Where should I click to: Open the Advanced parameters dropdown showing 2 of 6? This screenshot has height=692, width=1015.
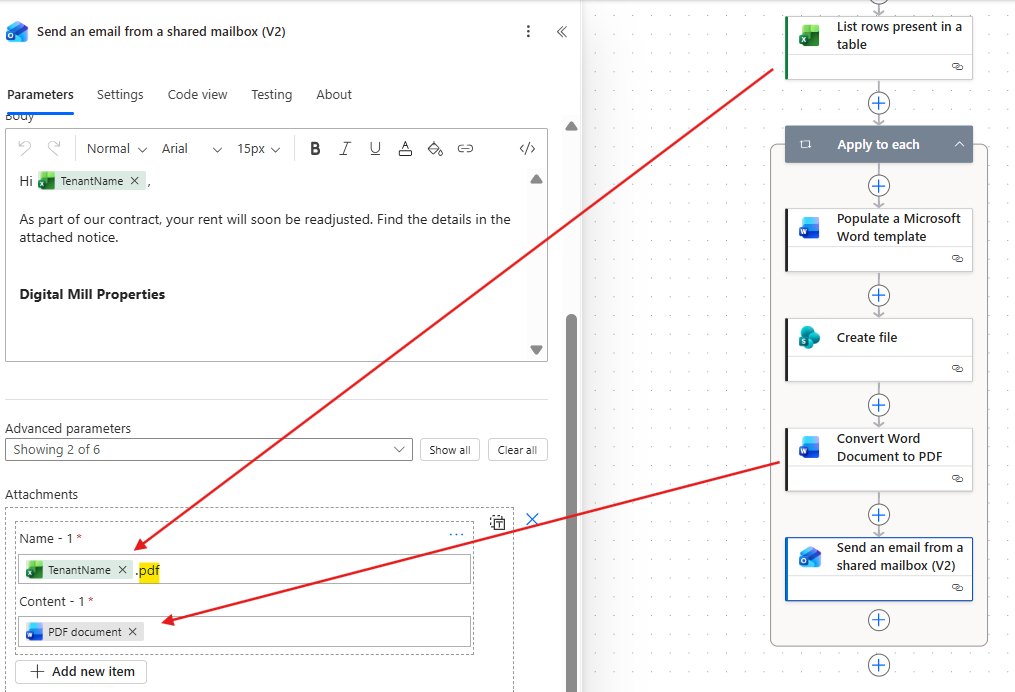(208, 450)
